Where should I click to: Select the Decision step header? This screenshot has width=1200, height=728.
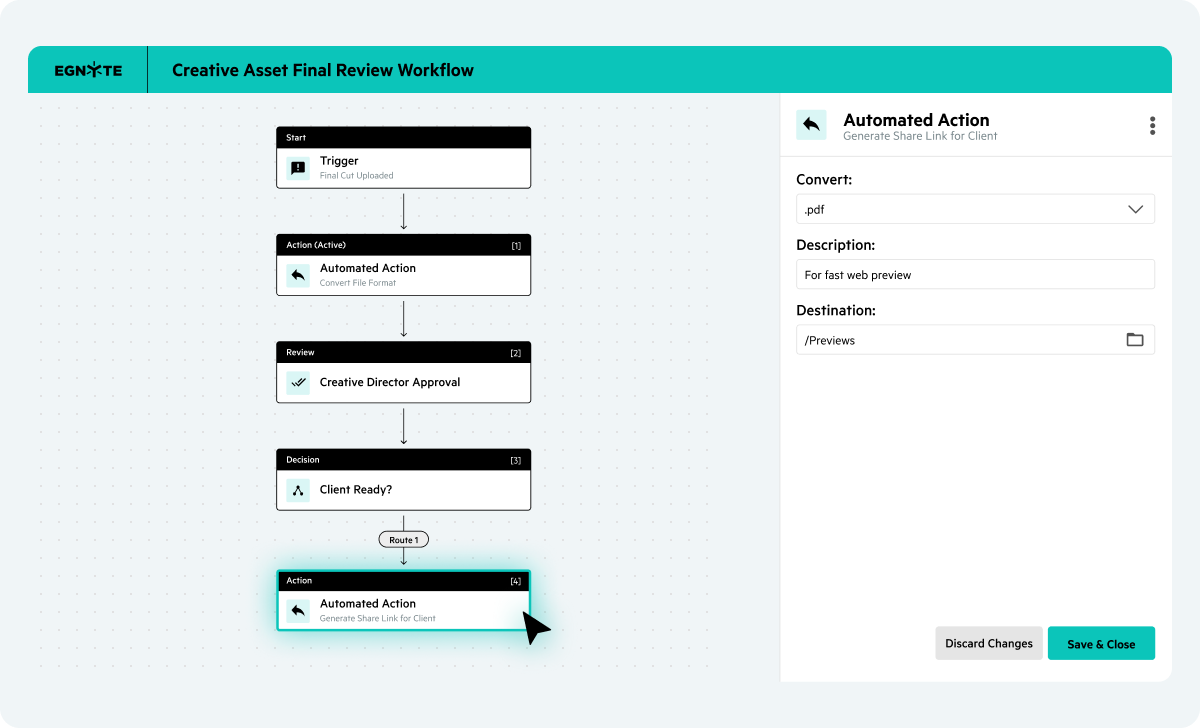pyautogui.click(x=404, y=460)
